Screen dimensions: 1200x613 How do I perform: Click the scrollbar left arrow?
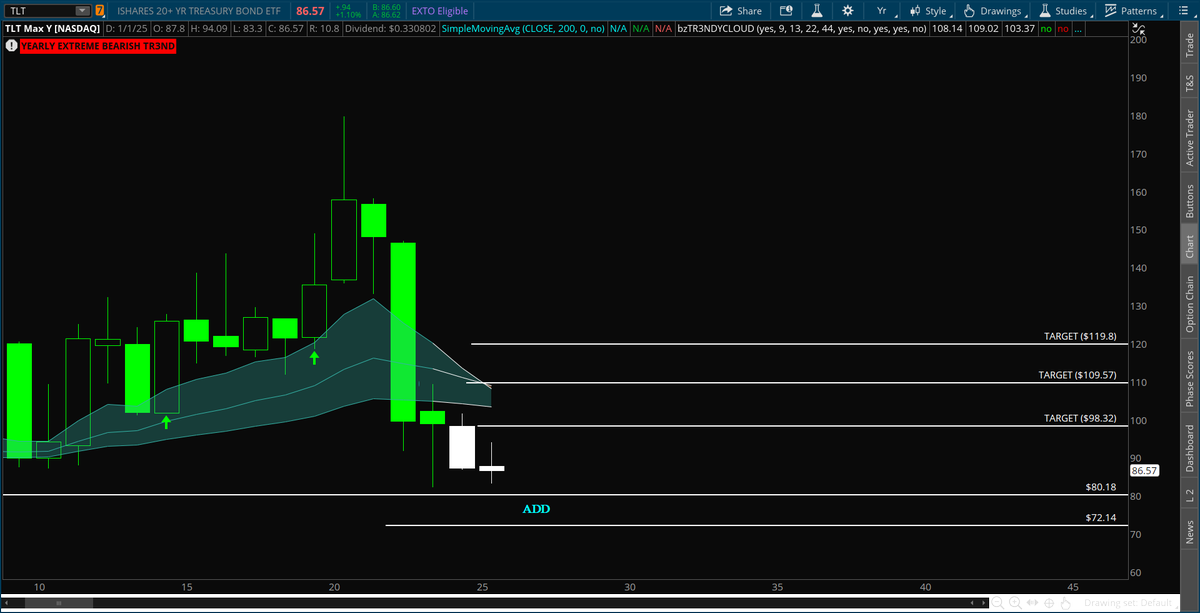(x=6, y=603)
